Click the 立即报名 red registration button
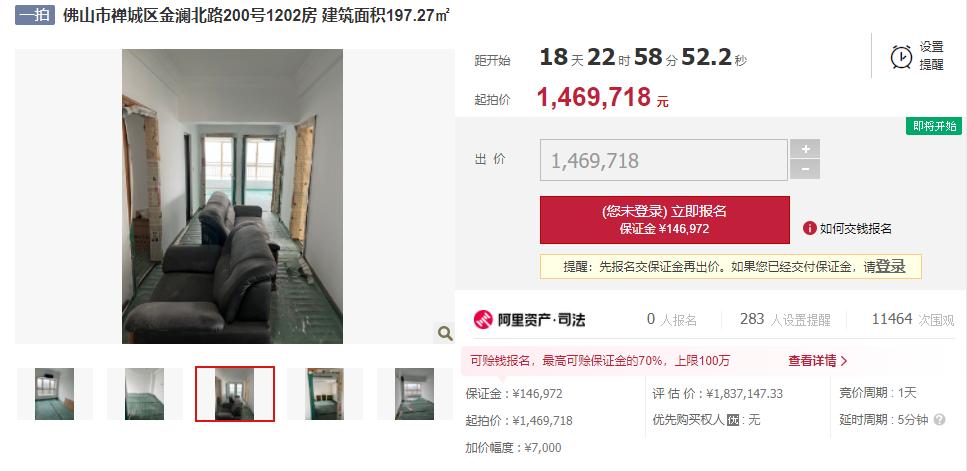967x471 pixels. [x=664, y=220]
